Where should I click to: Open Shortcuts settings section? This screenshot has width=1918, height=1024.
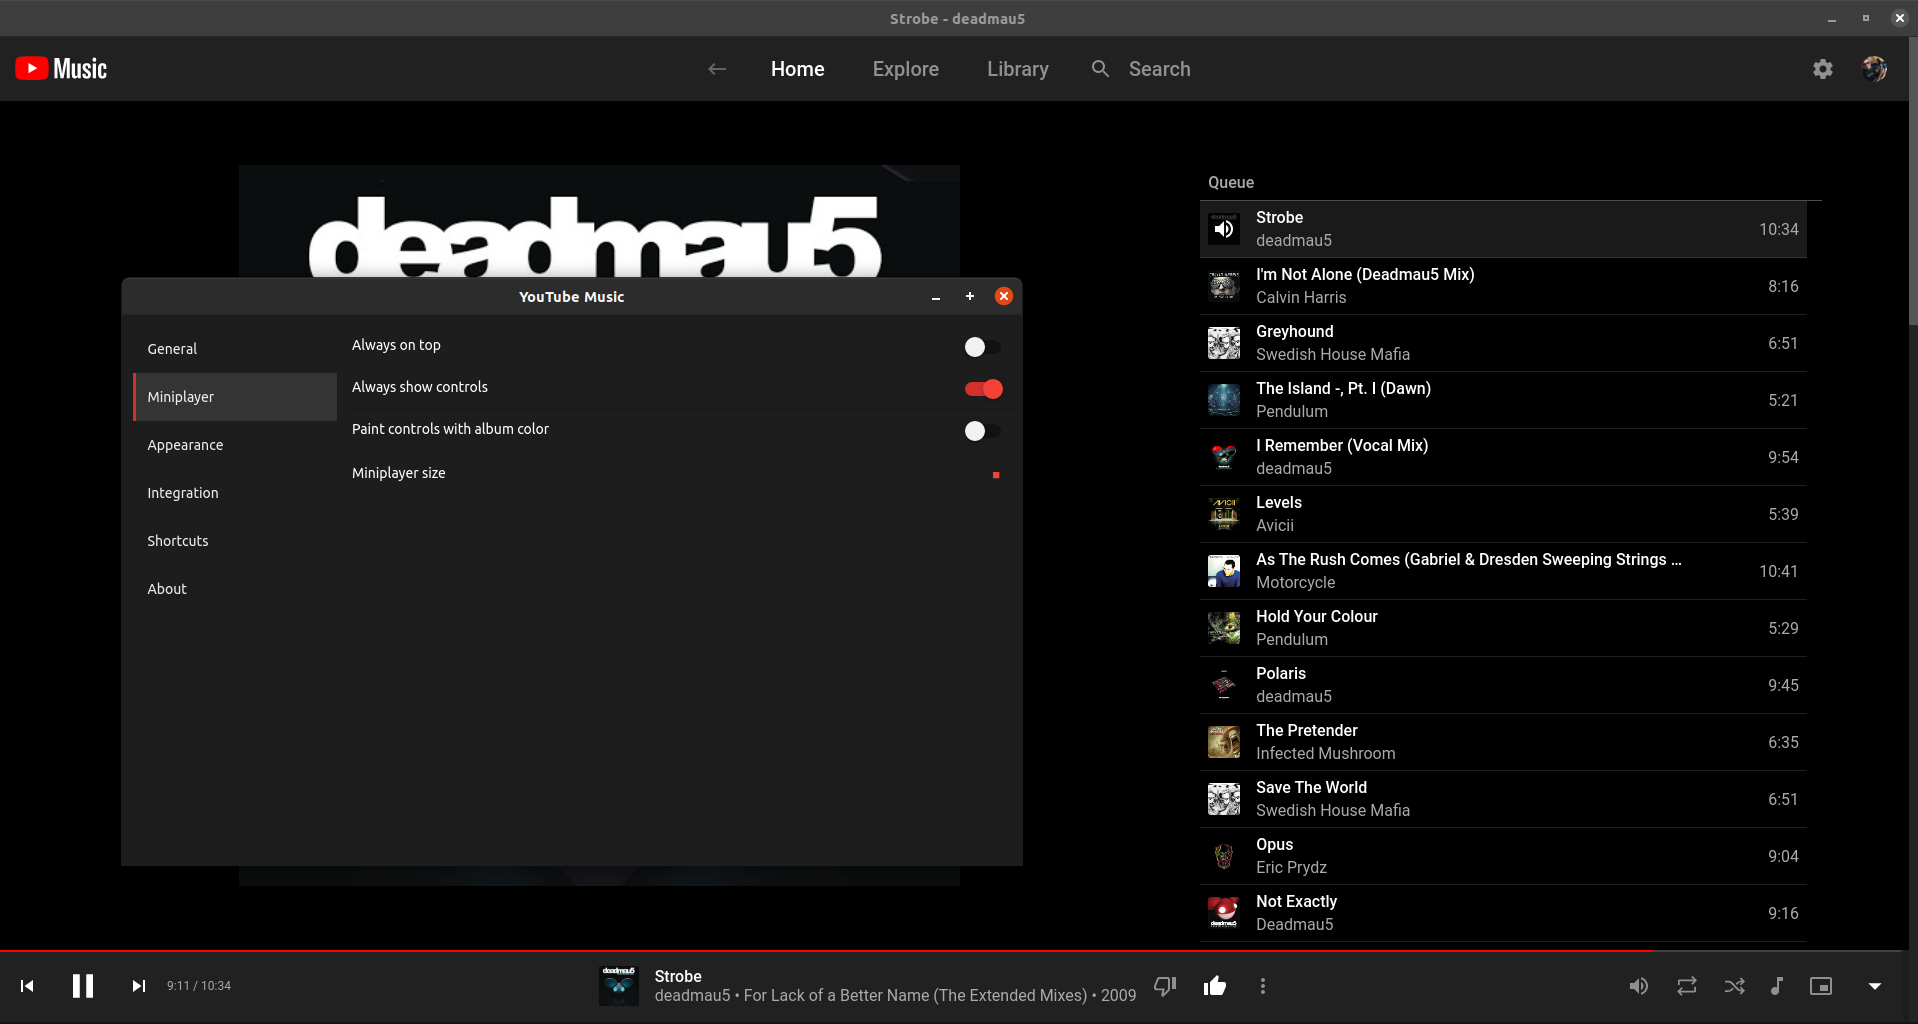click(x=235, y=541)
